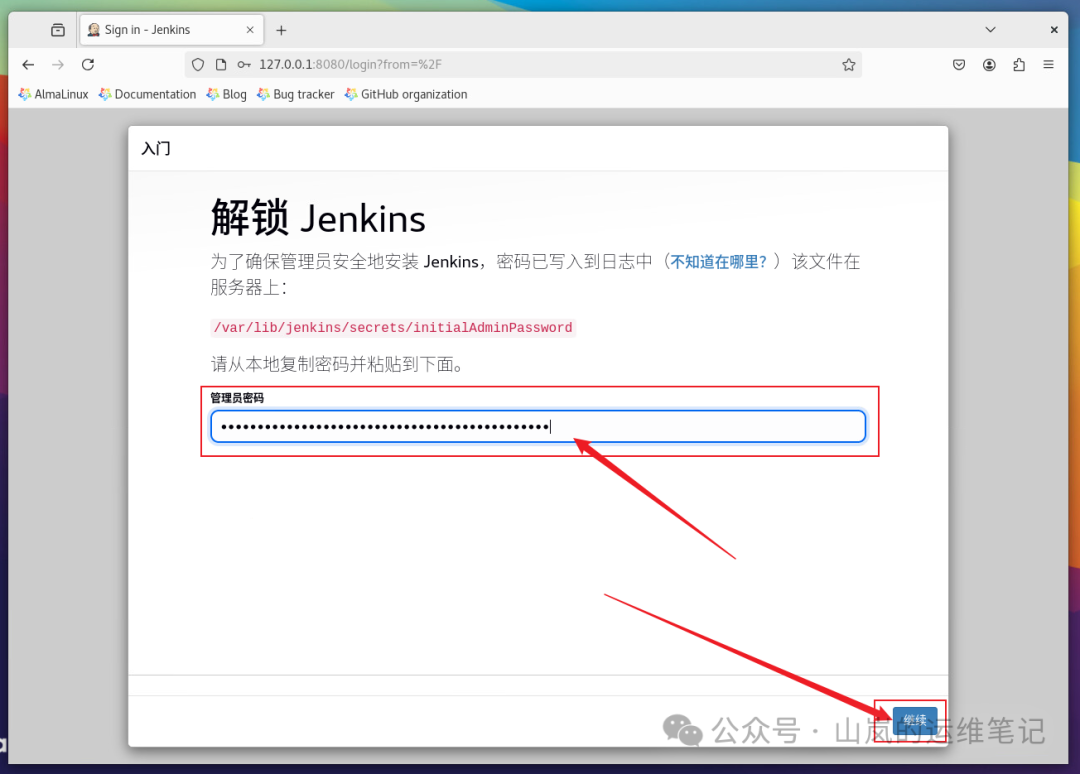Click the Firefox account profile icon
Viewport: 1080px width, 774px height.
tap(989, 64)
